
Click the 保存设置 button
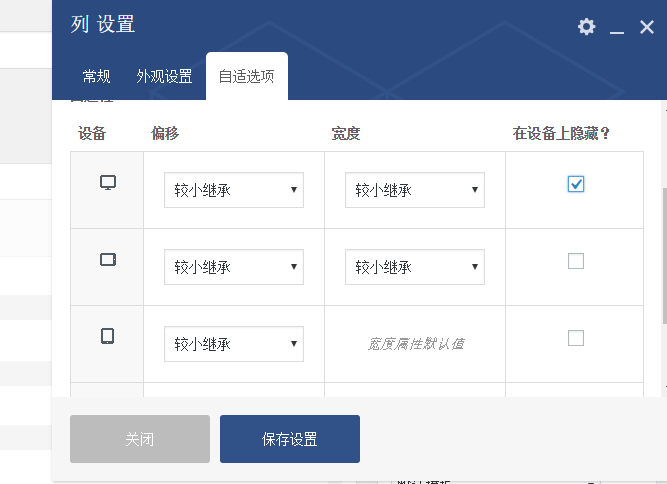290,439
